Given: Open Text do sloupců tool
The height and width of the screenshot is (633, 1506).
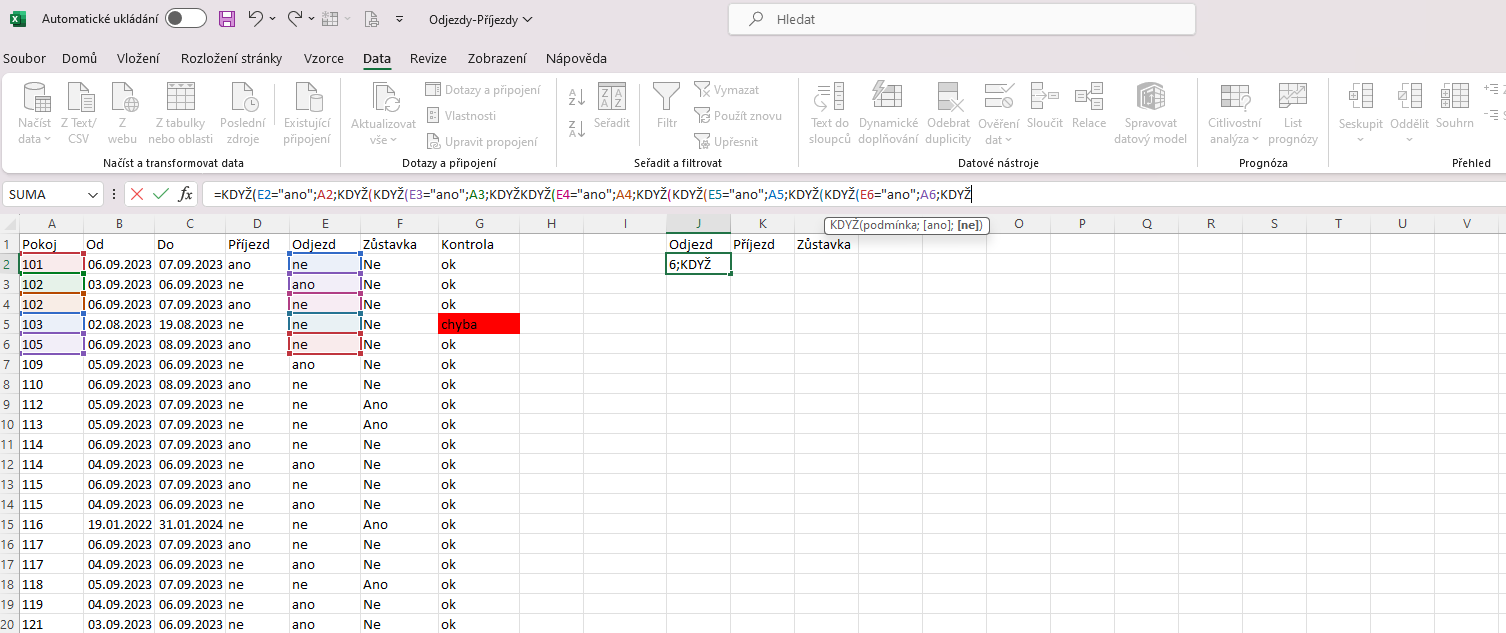Looking at the screenshot, I should 829,114.
